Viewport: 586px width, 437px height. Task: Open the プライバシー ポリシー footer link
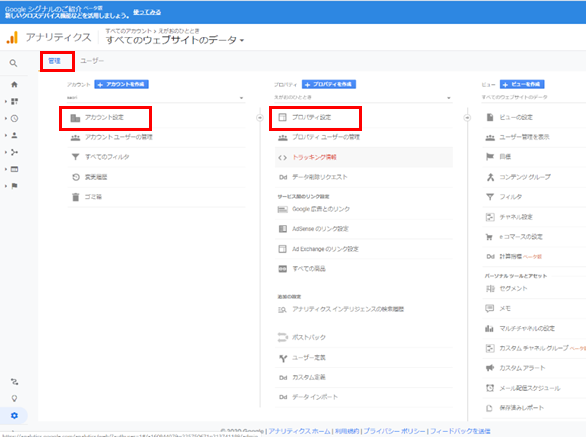click(x=394, y=431)
